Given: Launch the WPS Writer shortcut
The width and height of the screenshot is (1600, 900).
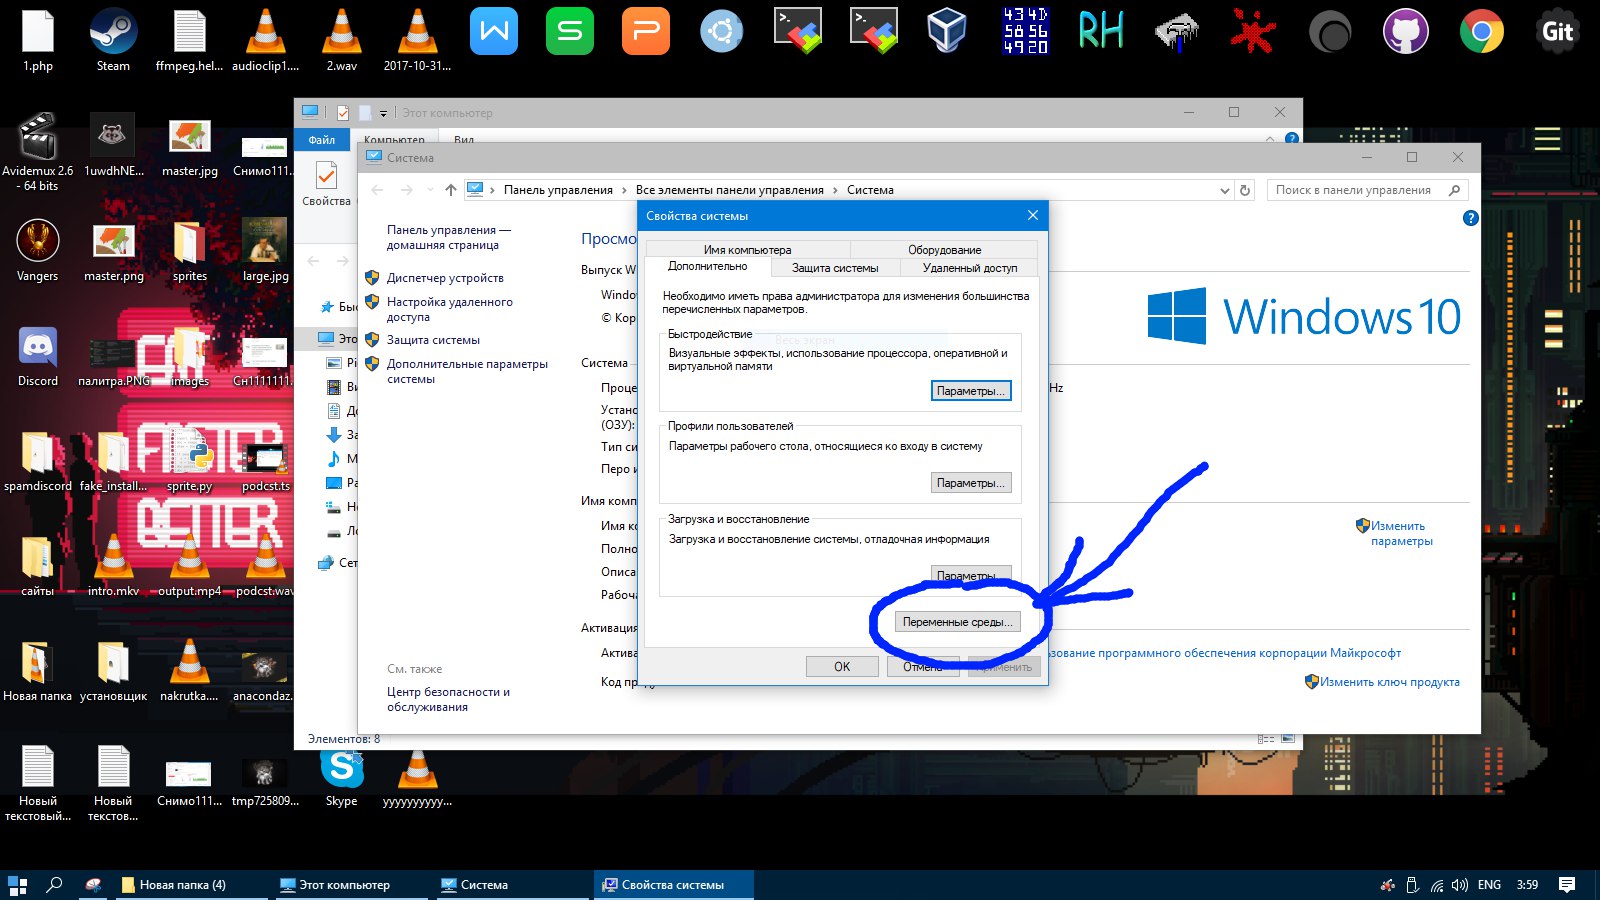Looking at the screenshot, I should 494,31.
